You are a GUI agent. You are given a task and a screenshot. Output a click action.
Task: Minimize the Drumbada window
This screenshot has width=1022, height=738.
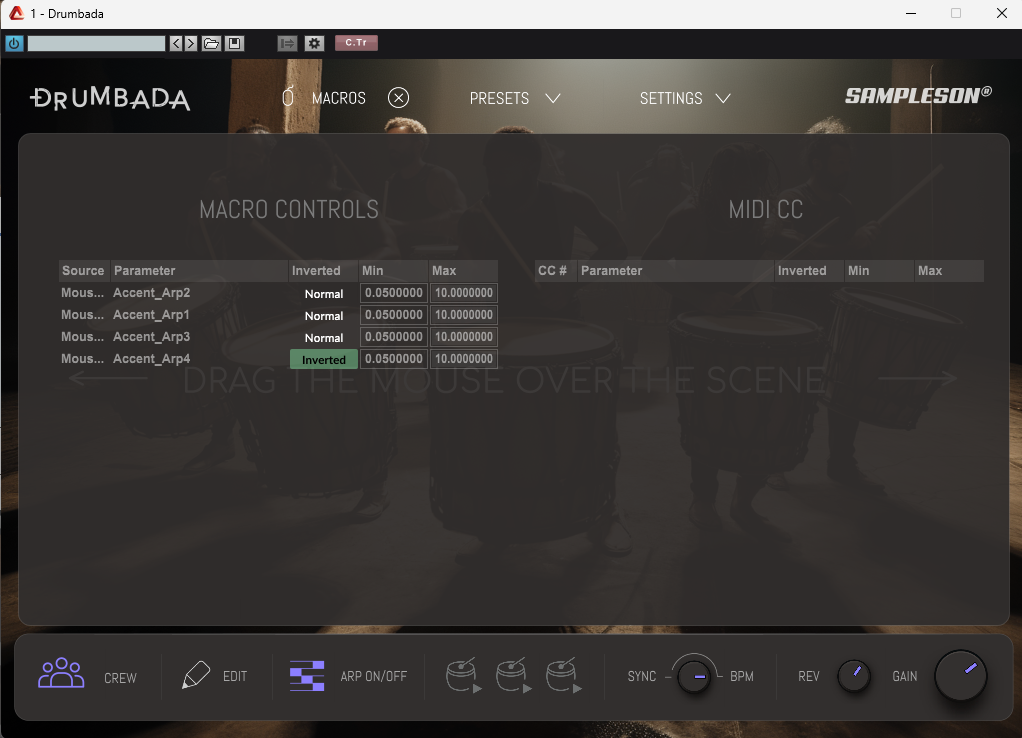click(911, 13)
